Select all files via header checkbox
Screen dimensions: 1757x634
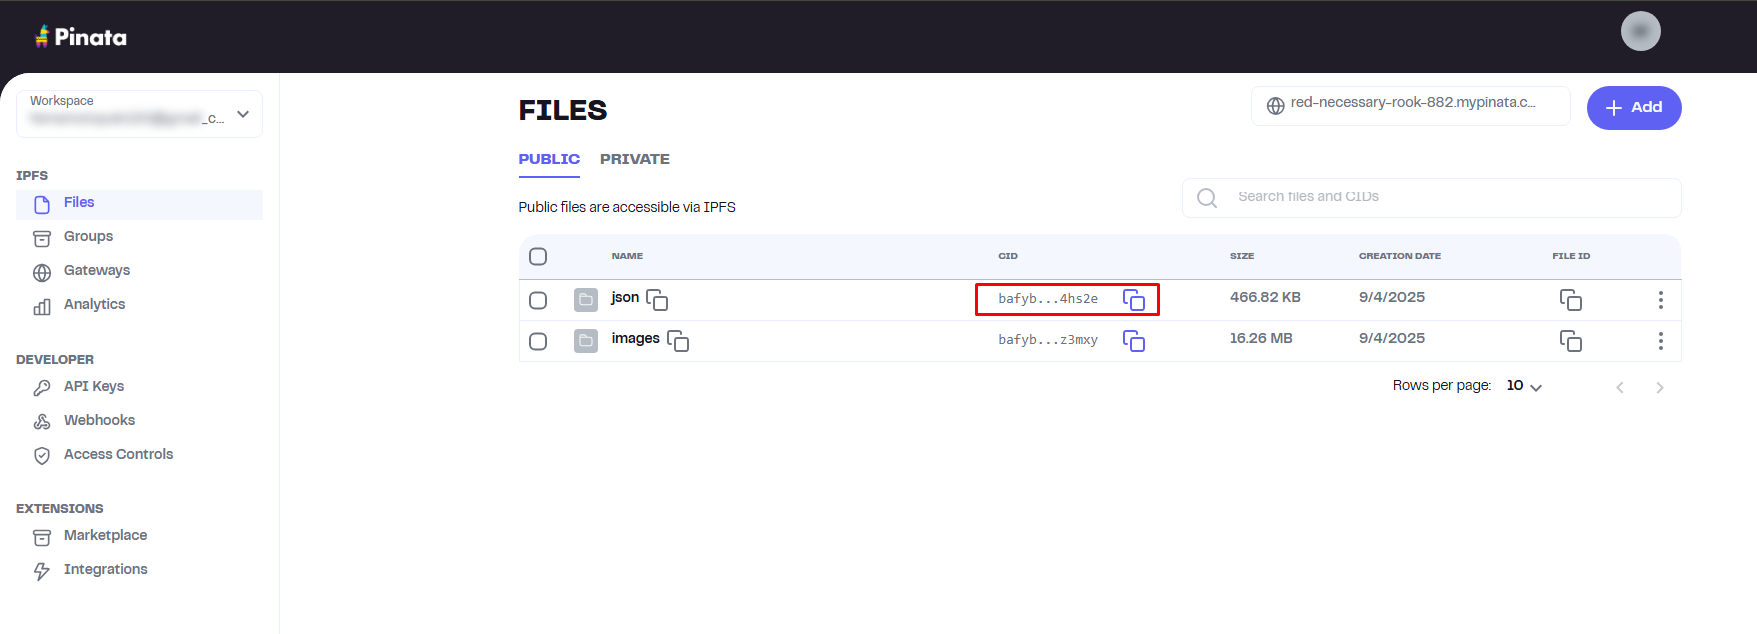(x=538, y=256)
